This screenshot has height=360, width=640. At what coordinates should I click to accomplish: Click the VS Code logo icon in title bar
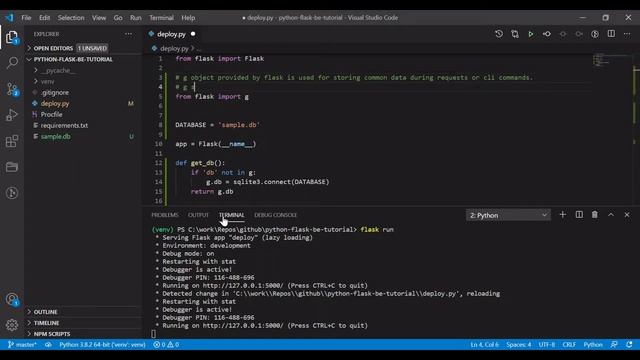9,18
